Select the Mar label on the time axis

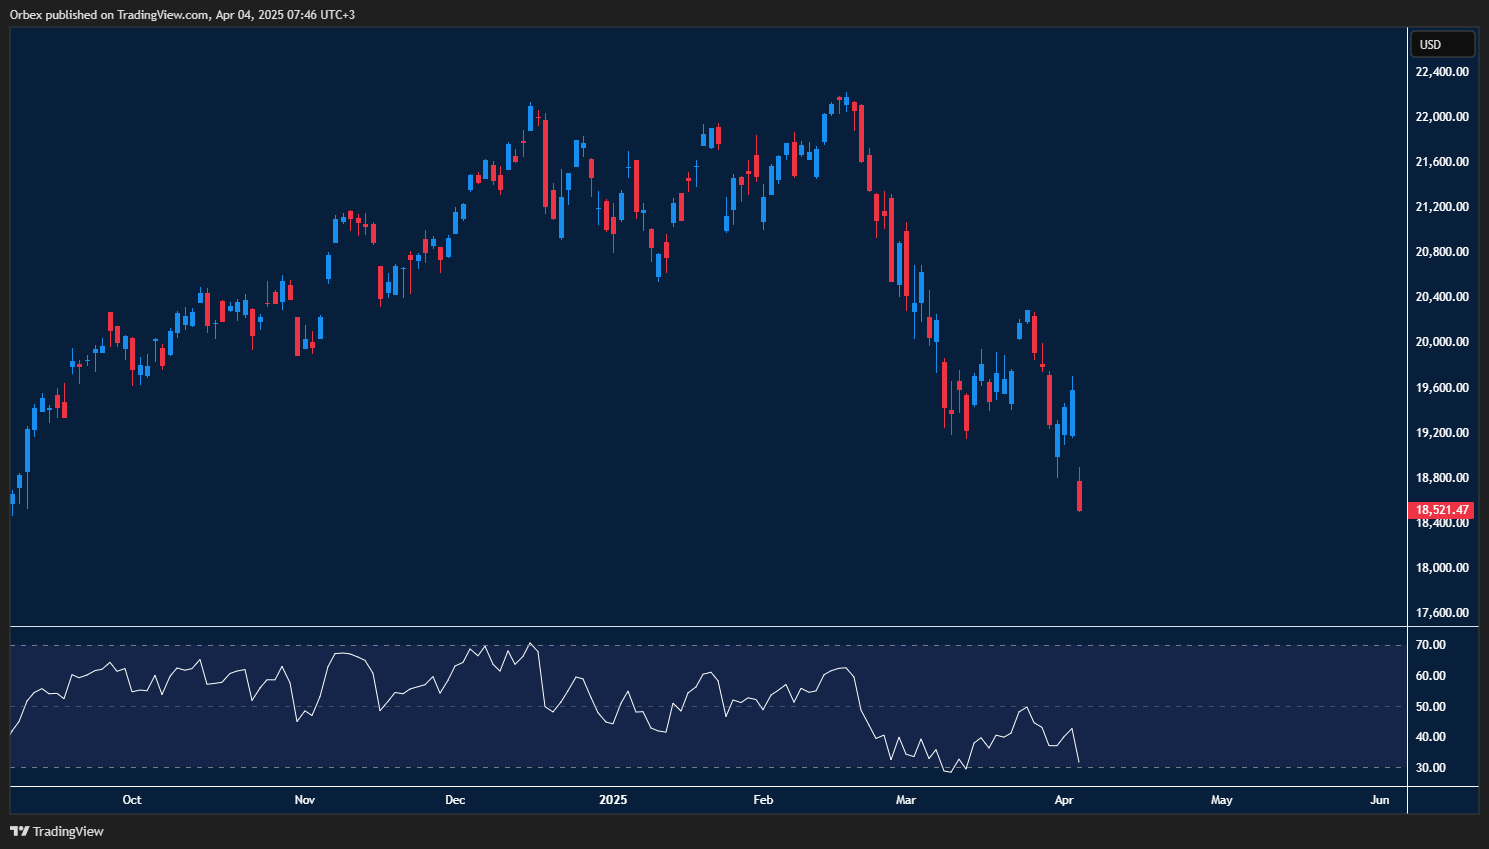tap(905, 800)
